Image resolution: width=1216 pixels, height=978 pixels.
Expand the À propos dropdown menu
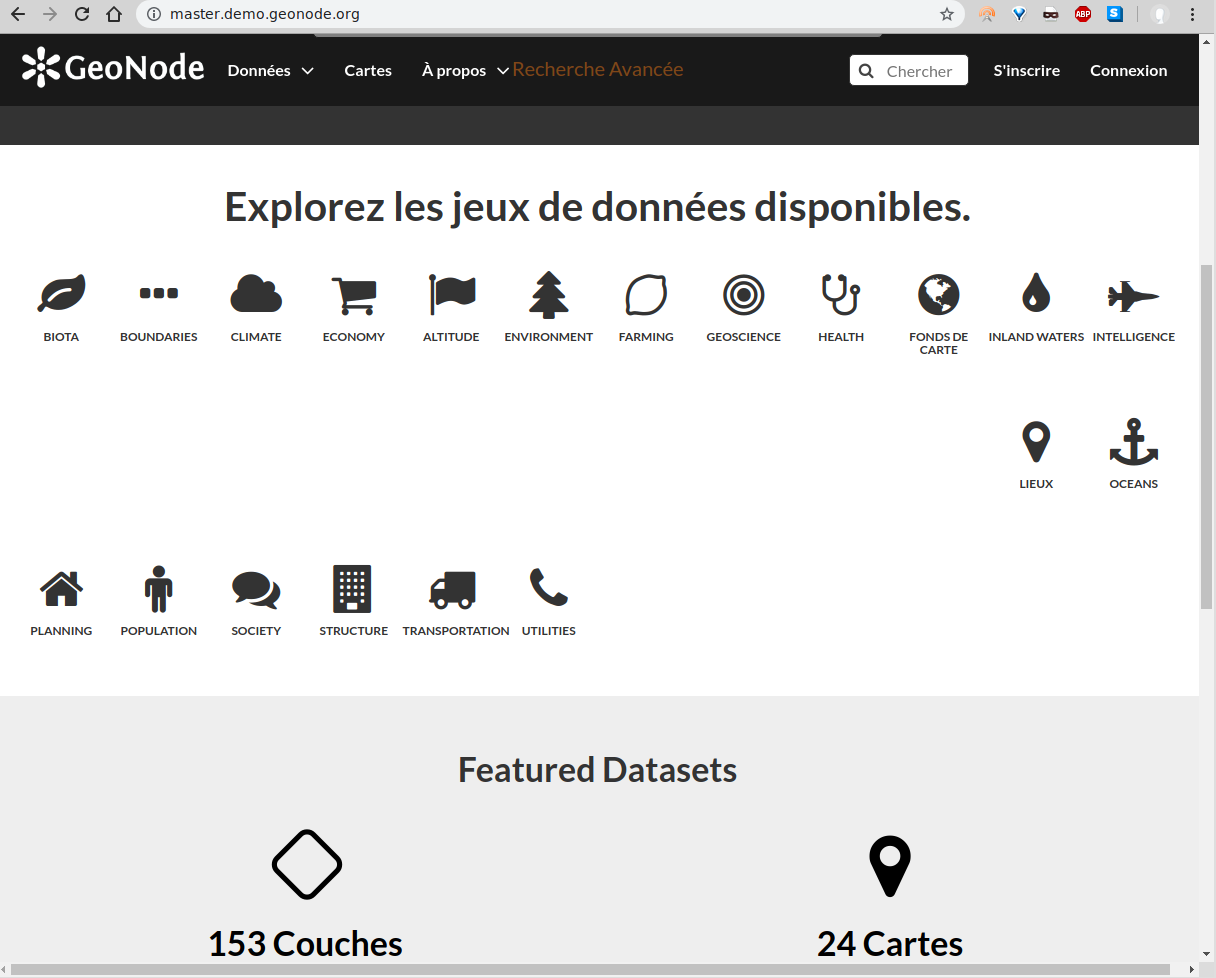click(466, 71)
